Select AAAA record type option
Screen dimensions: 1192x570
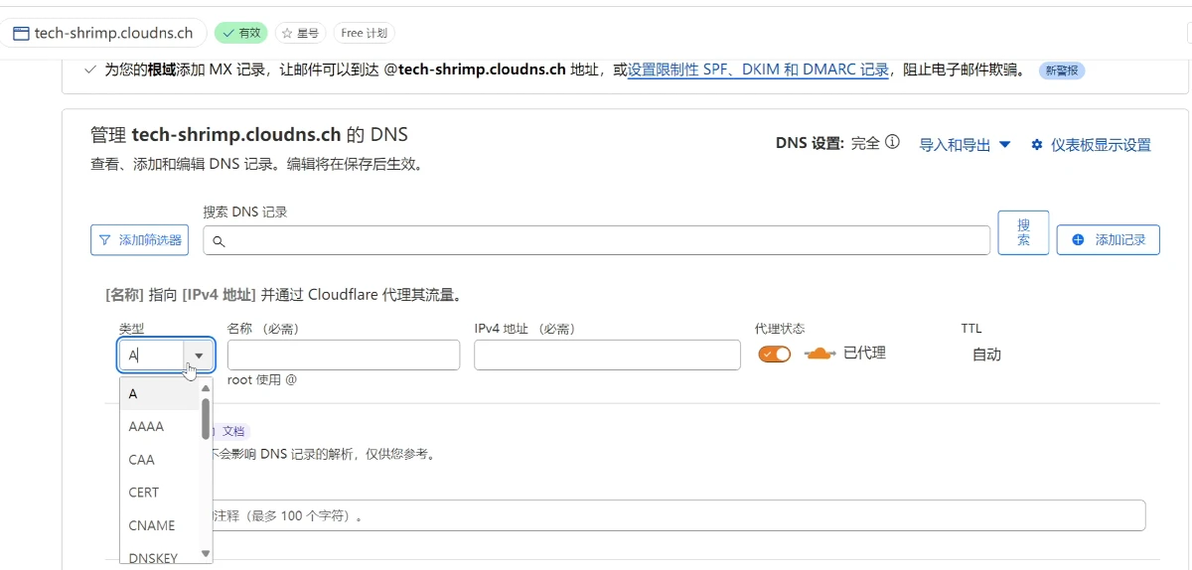pyautogui.click(x=160, y=426)
